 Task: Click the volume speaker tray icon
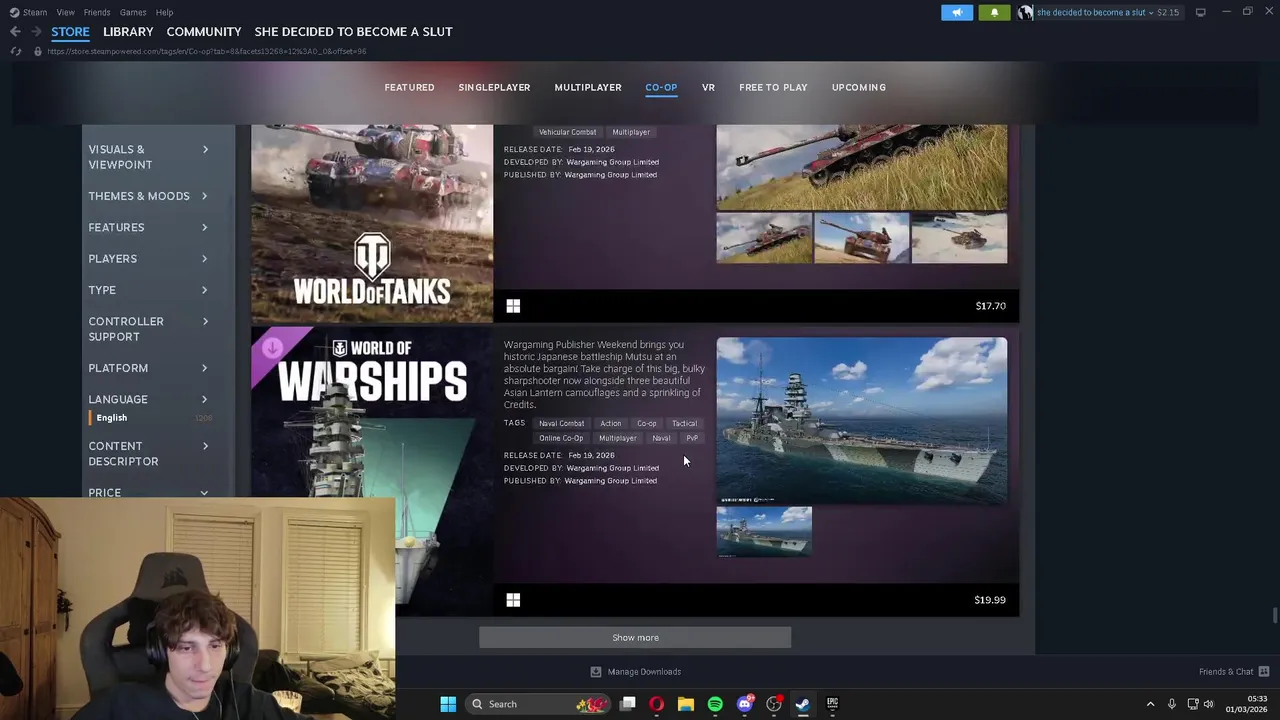(x=1208, y=704)
